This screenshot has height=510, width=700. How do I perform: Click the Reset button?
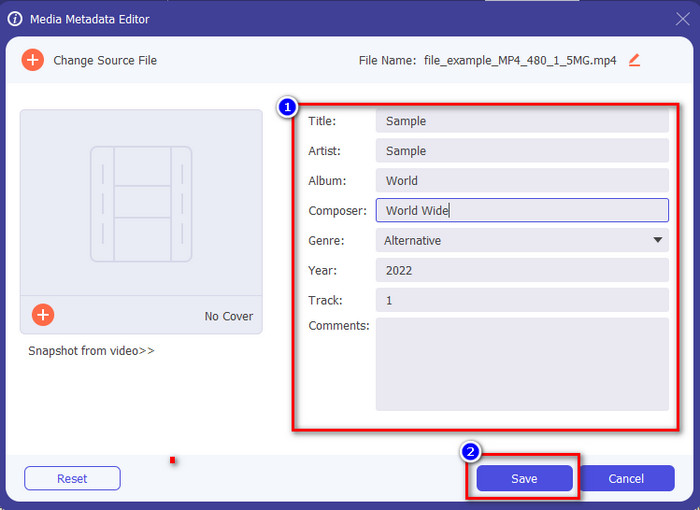(72, 479)
